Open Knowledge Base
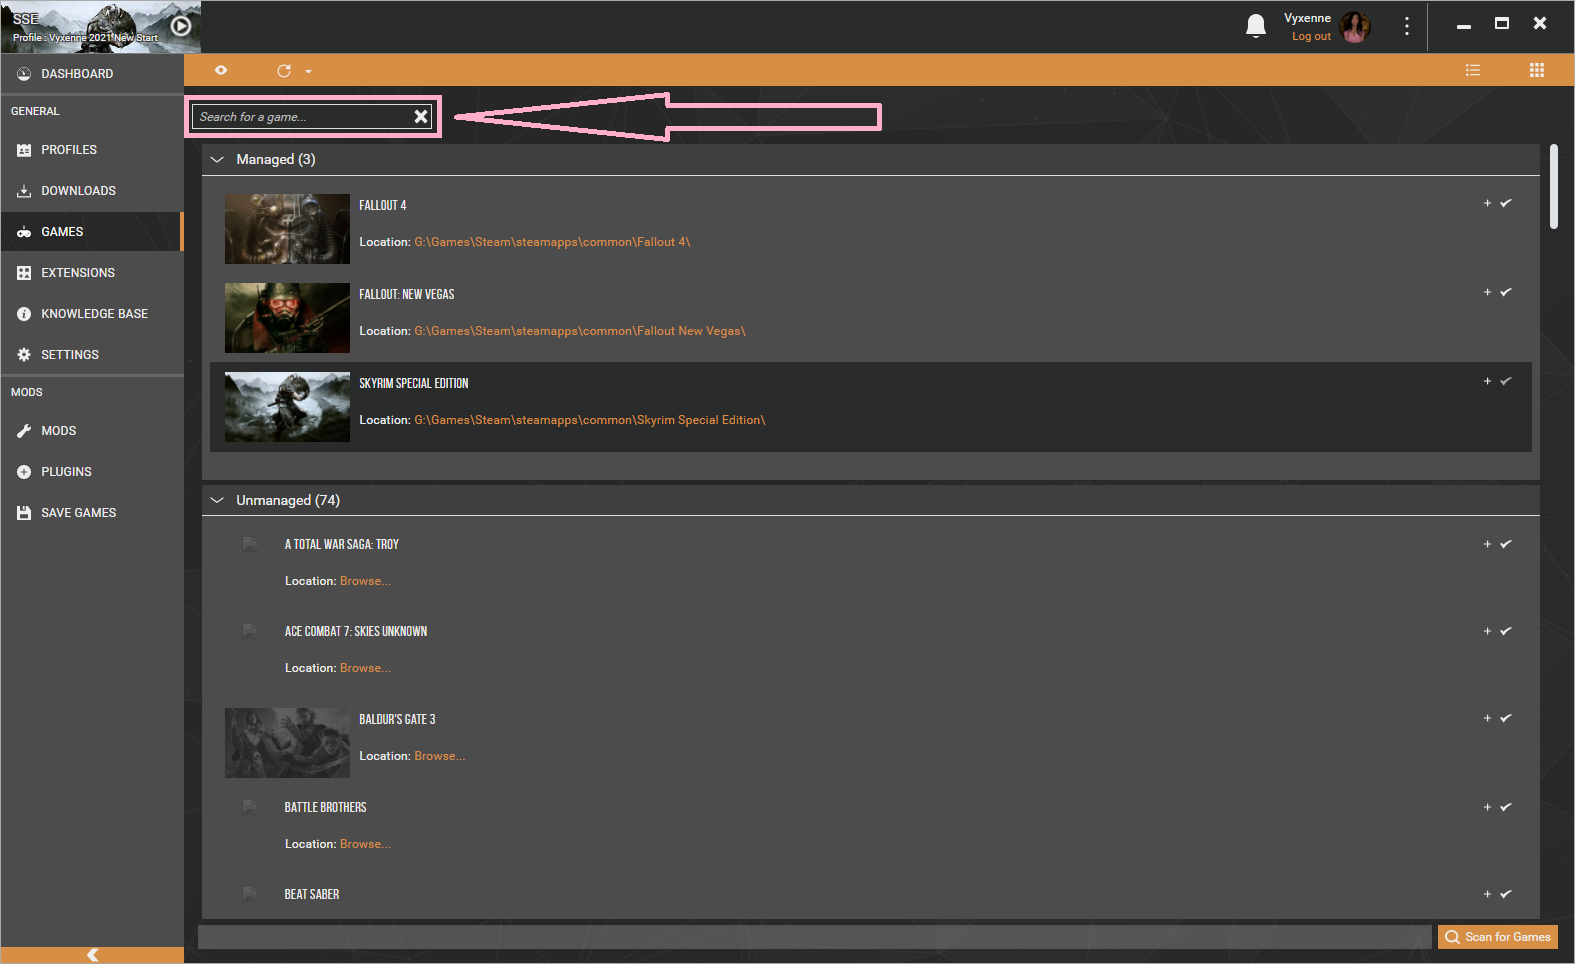This screenshot has height=964, width=1575. [92, 314]
